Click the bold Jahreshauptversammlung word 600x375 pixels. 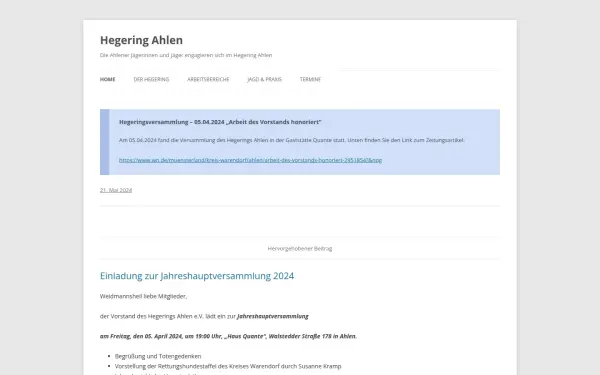pos(273,316)
